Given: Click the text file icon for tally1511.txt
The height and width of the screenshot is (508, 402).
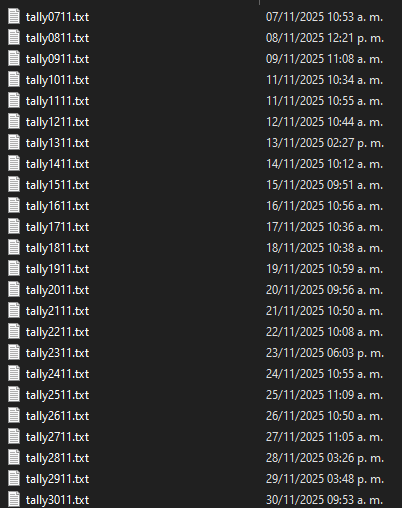Looking at the screenshot, I should click(14, 185).
